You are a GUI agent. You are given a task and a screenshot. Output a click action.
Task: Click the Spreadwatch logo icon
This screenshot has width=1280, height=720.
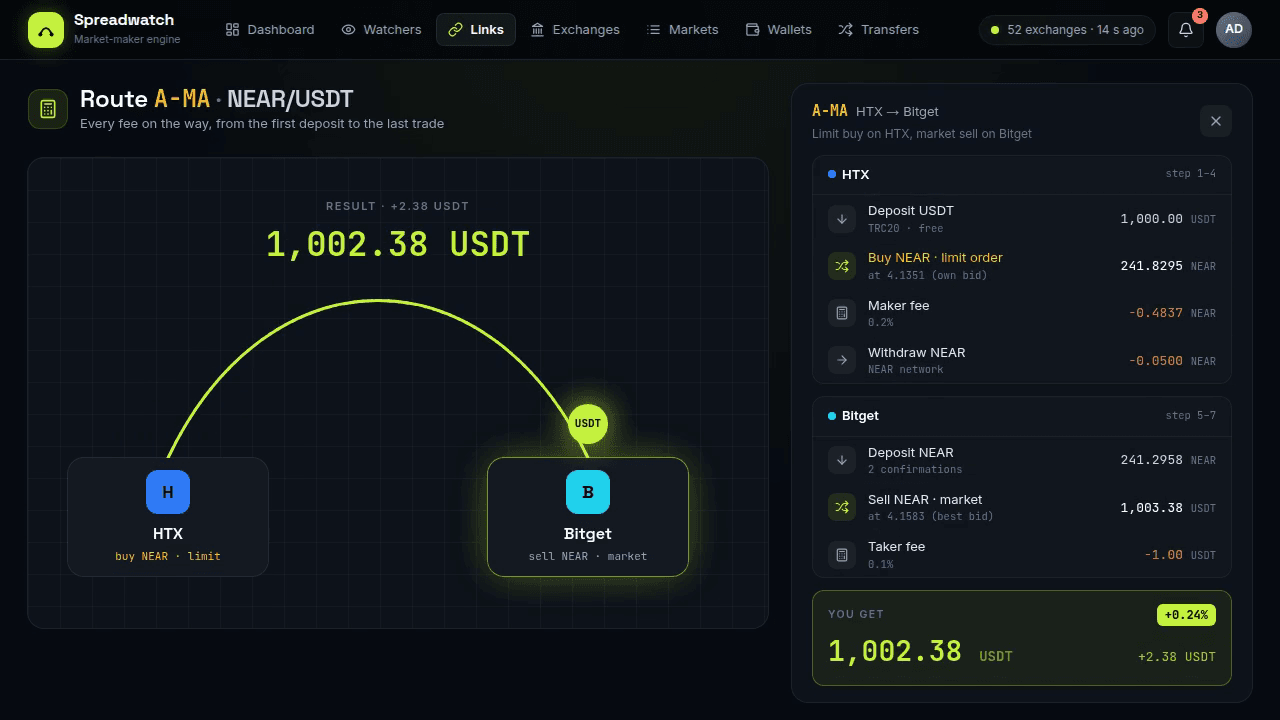click(45, 30)
